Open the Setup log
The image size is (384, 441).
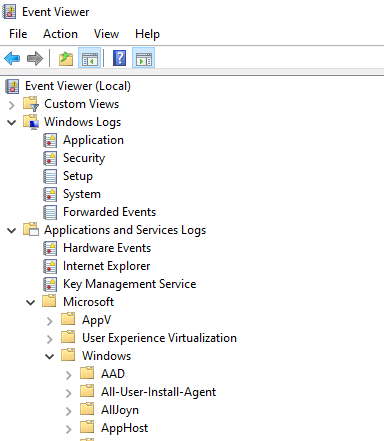coord(78,176)
